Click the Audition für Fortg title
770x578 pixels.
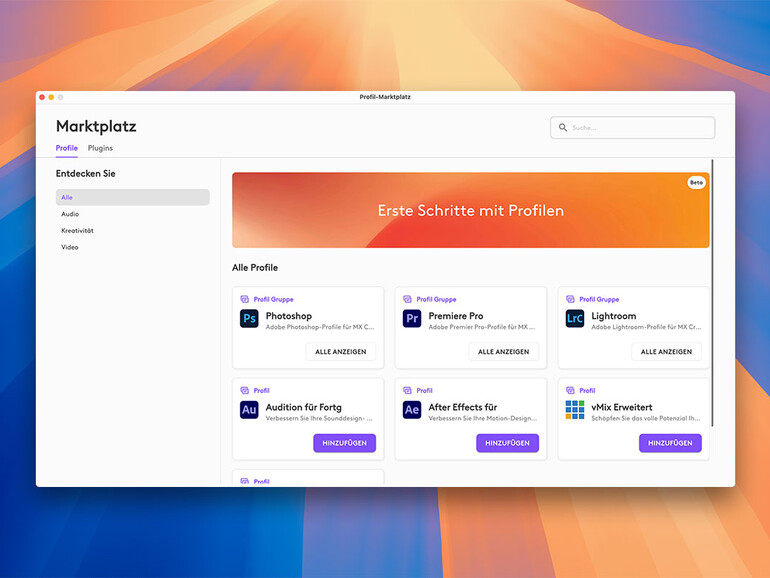pyautogui.click(x=303, y=407)
